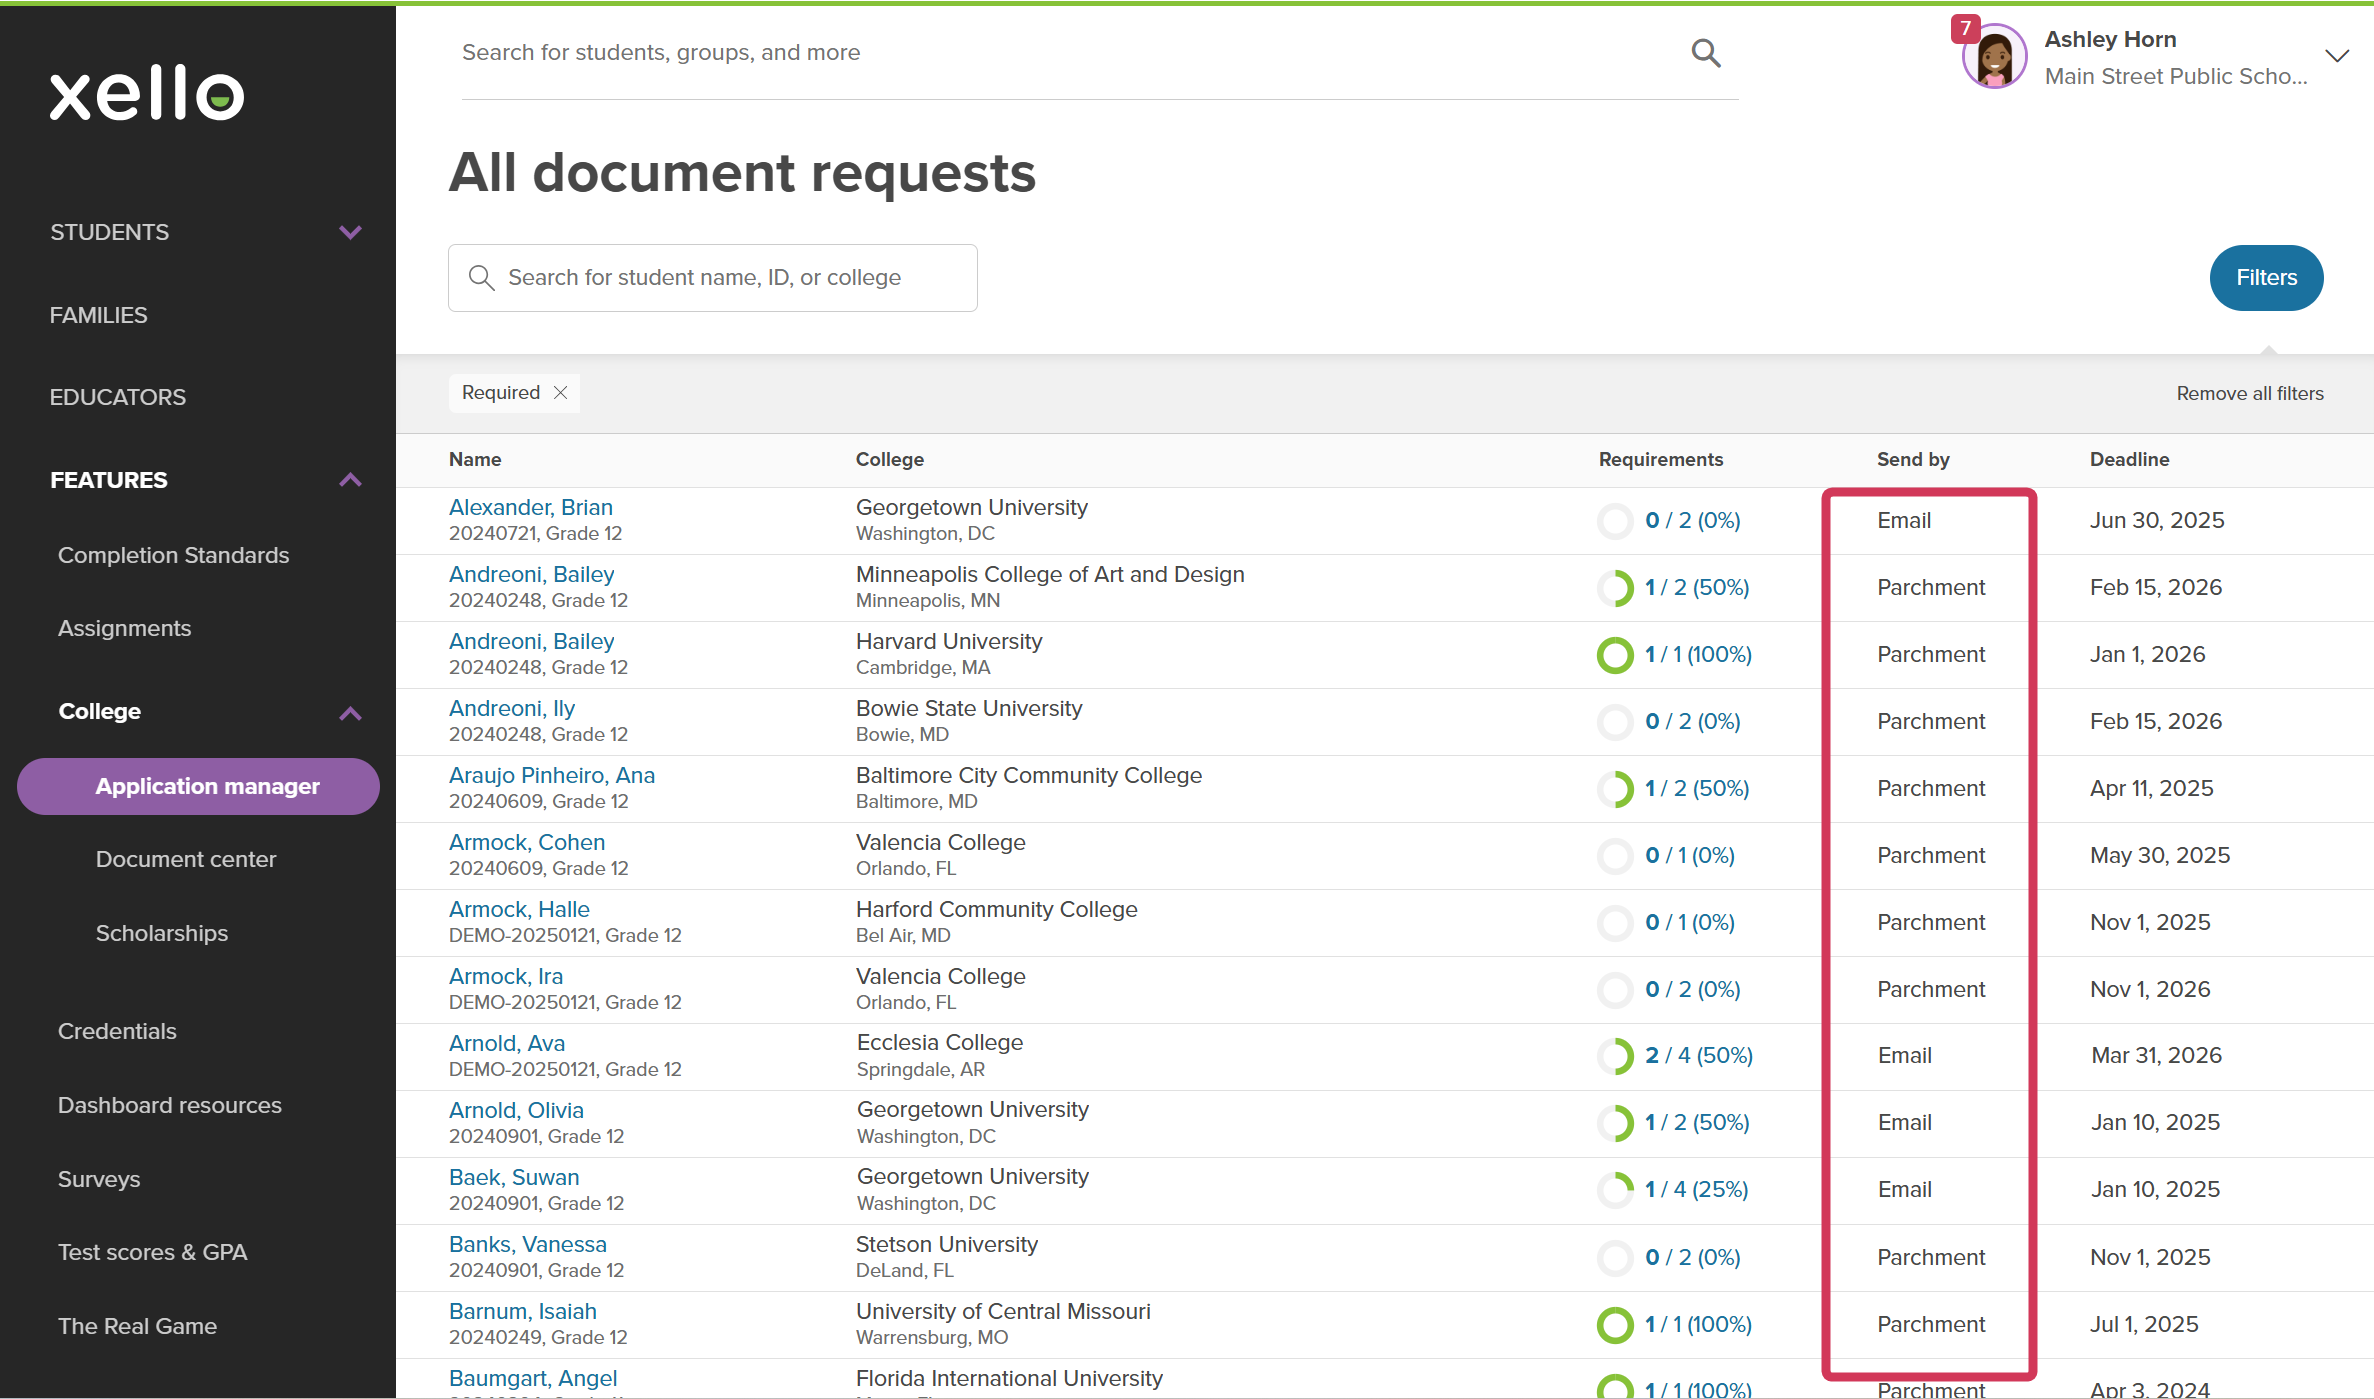This screenshot has height=1399, width=2374.
Task: Open Ashley Horn's profile avatar
Action: (x=1995, y=57)
